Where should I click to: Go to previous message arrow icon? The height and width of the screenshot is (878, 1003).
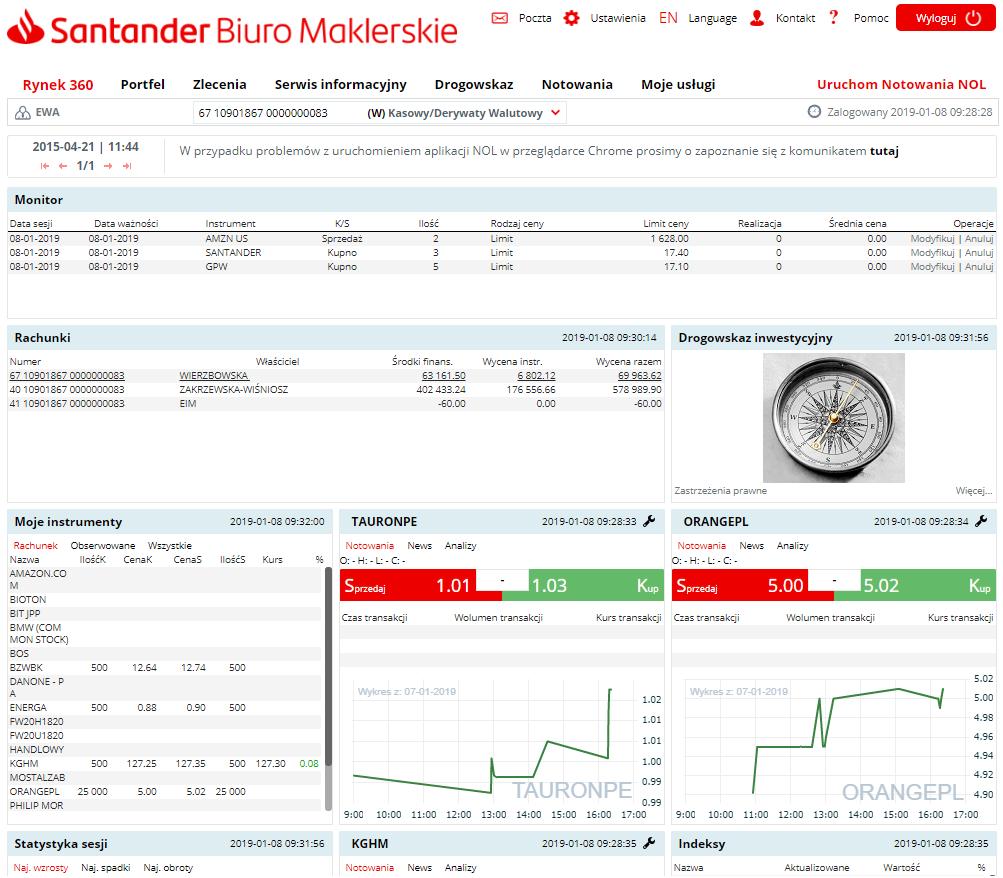coord(63,166)
